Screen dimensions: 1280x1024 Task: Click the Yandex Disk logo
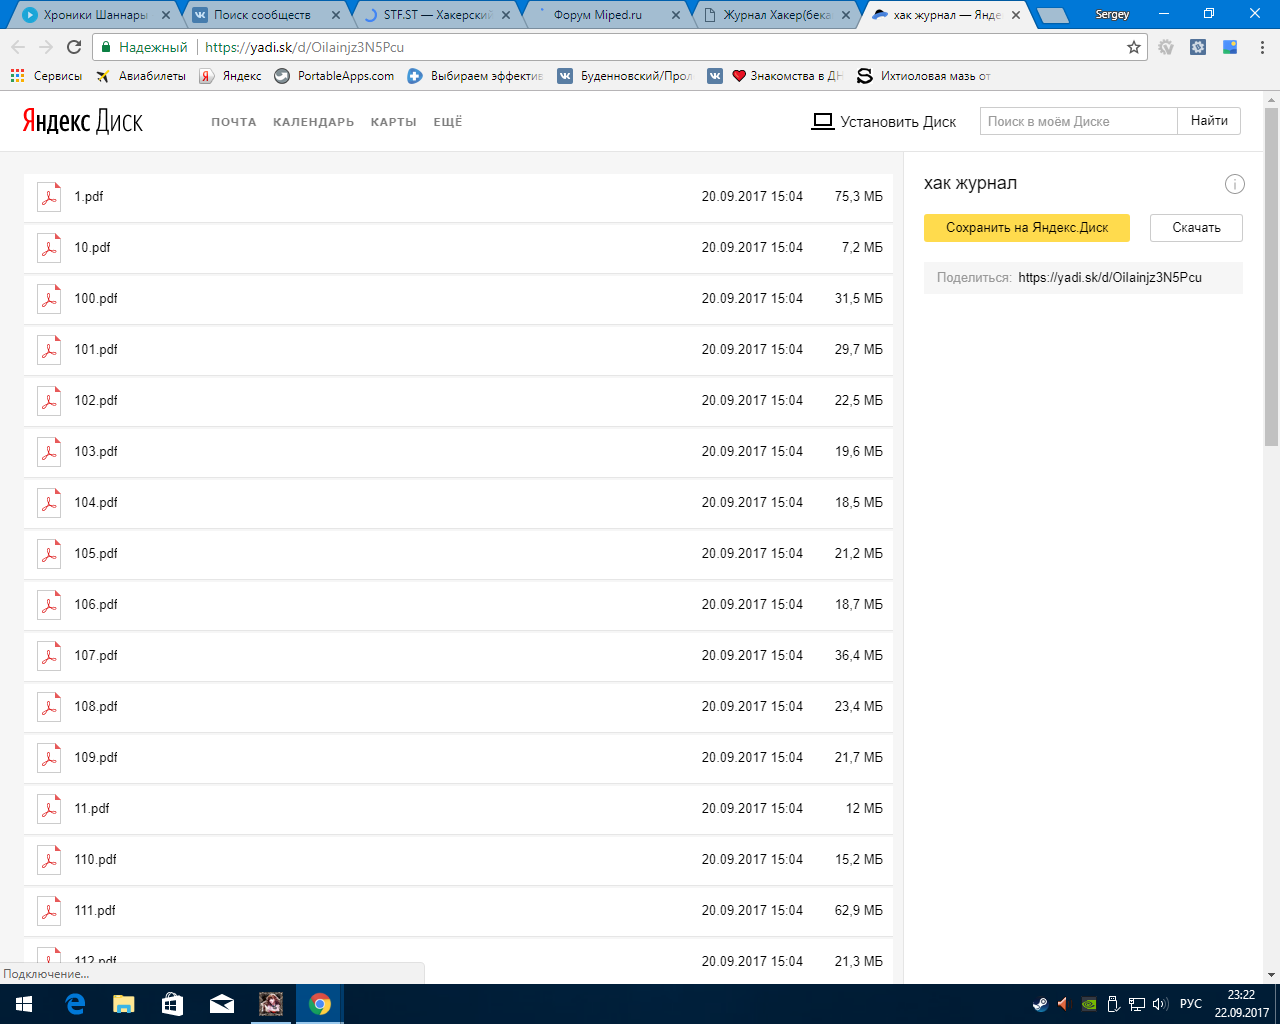(x=83, y=121)
